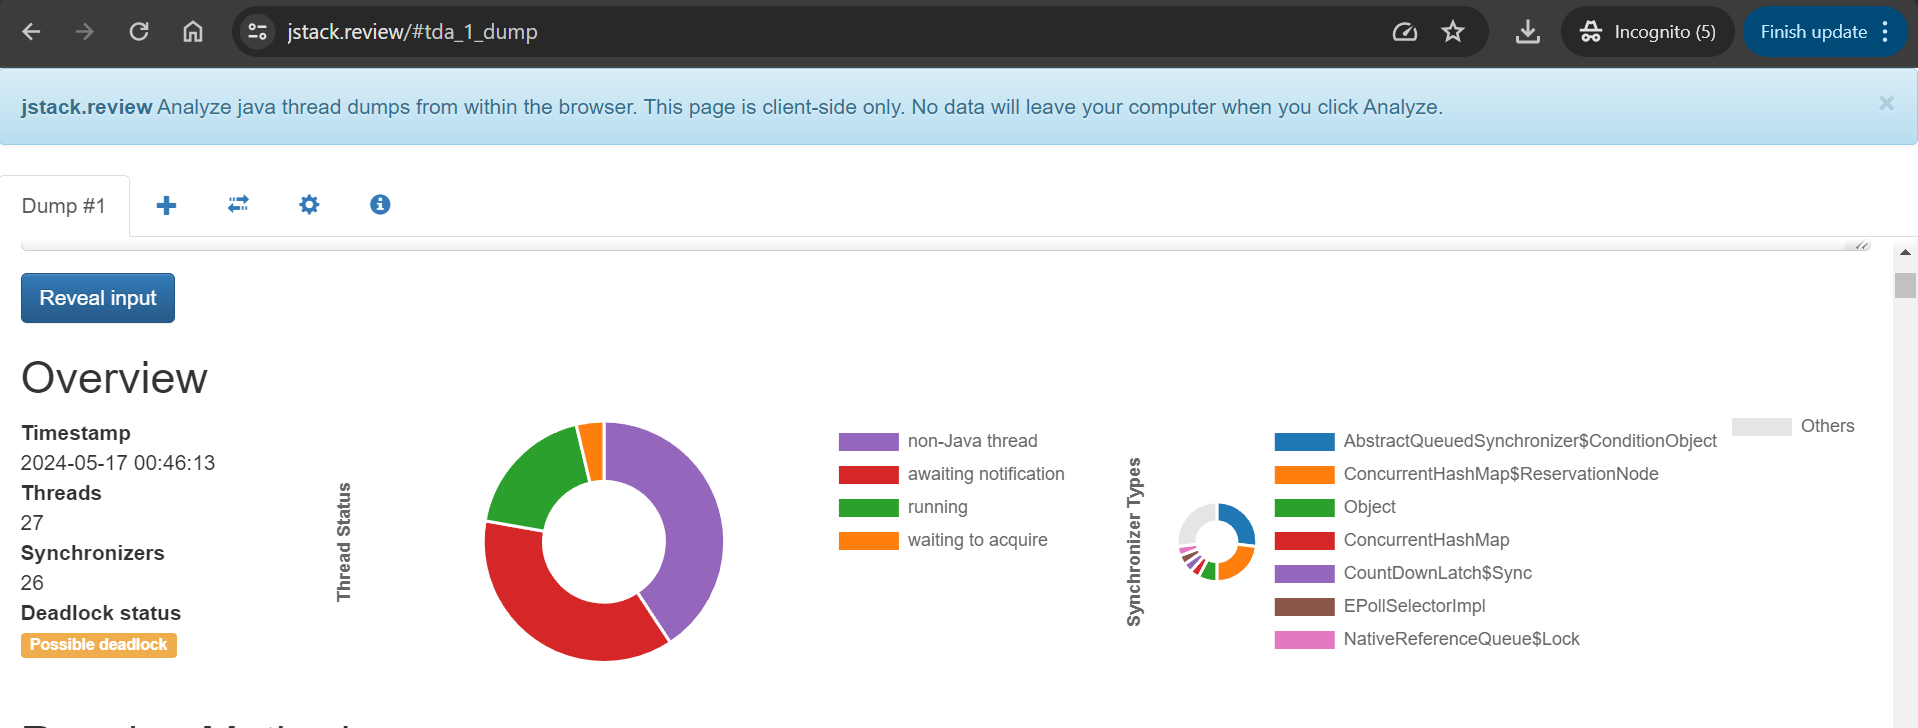This screenshot has width=1918, height=728.
Task: Go to browser home page icon
Action: (x=193, y=32)
